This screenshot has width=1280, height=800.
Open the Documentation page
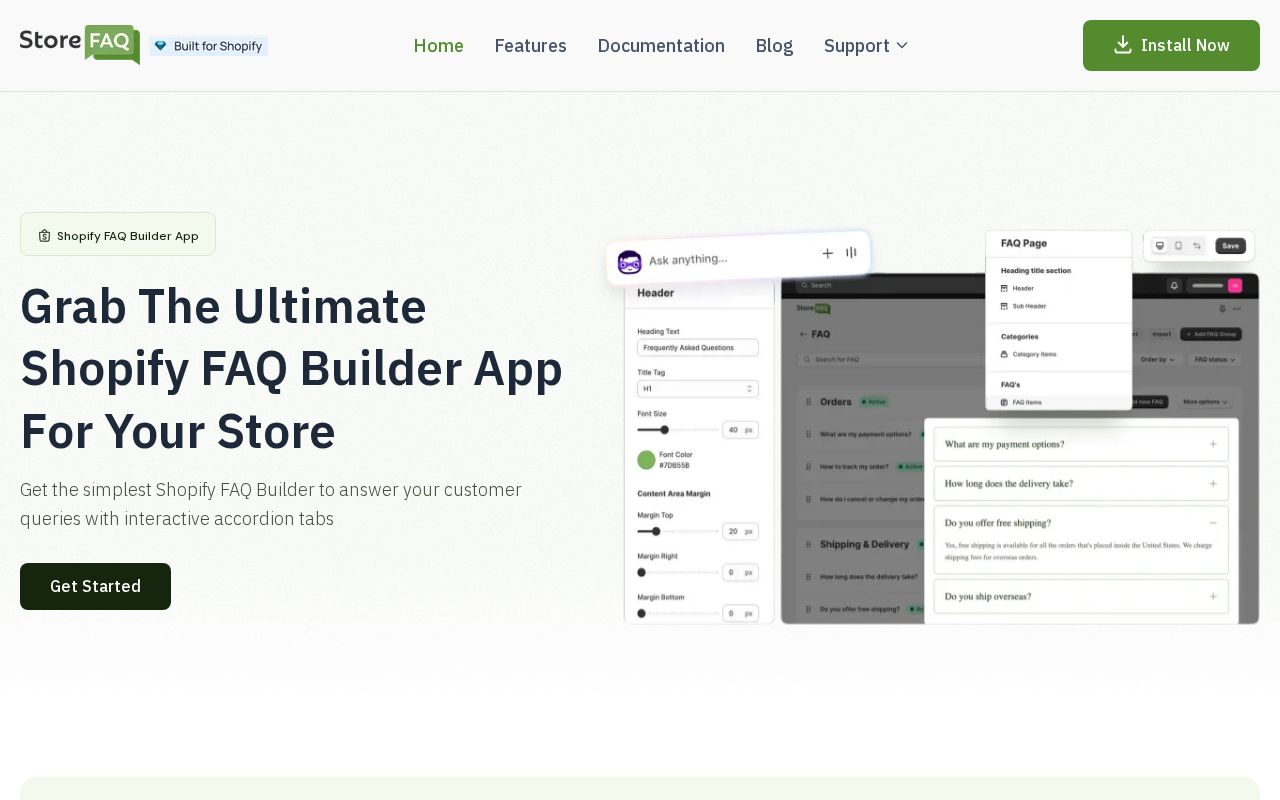pos(661,45)
